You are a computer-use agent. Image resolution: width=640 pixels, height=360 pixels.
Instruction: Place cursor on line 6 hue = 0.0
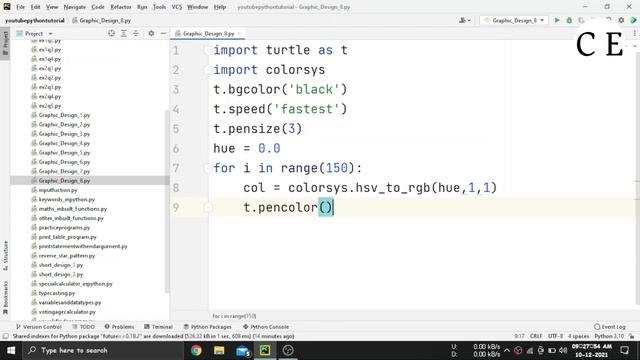click(247, 149)
